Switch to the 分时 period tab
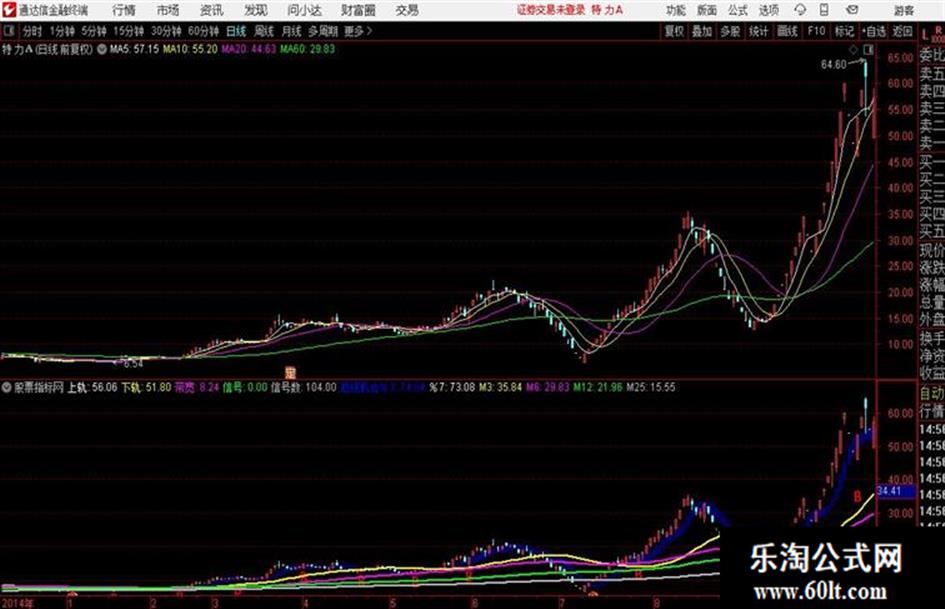The height and width of the screenshot is (609, 945). click(32, 31)
